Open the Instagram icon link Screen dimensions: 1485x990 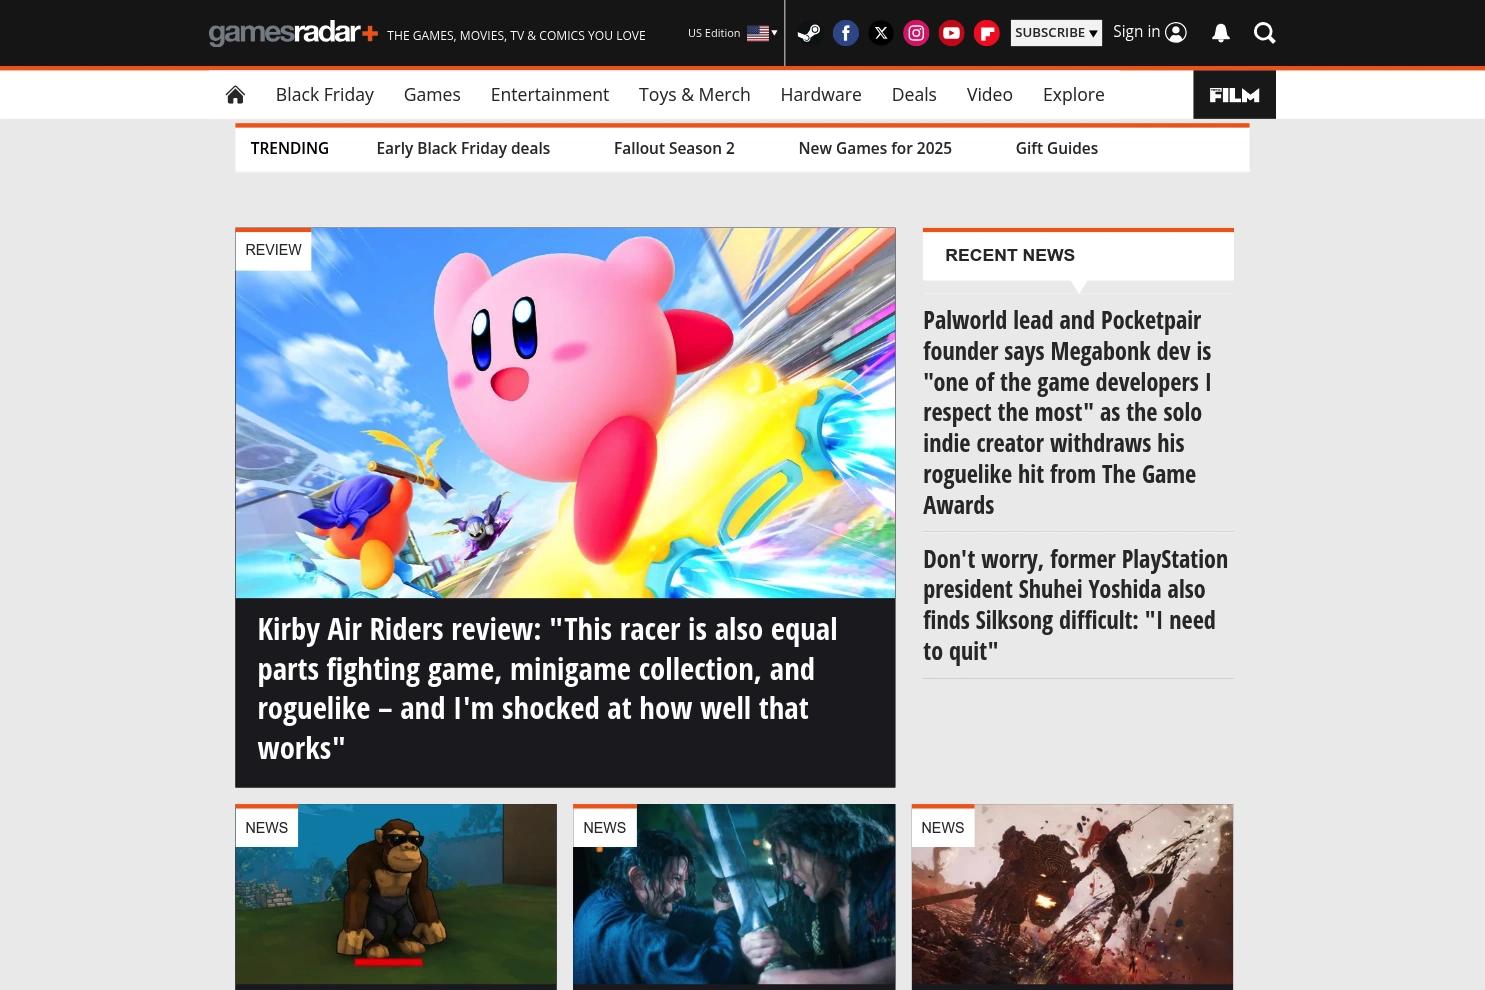click(916, 33)
